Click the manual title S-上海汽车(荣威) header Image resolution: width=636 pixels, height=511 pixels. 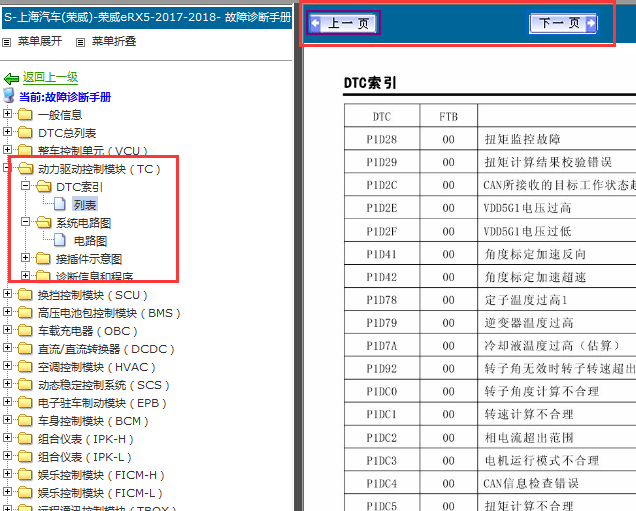tap(147, 17)
